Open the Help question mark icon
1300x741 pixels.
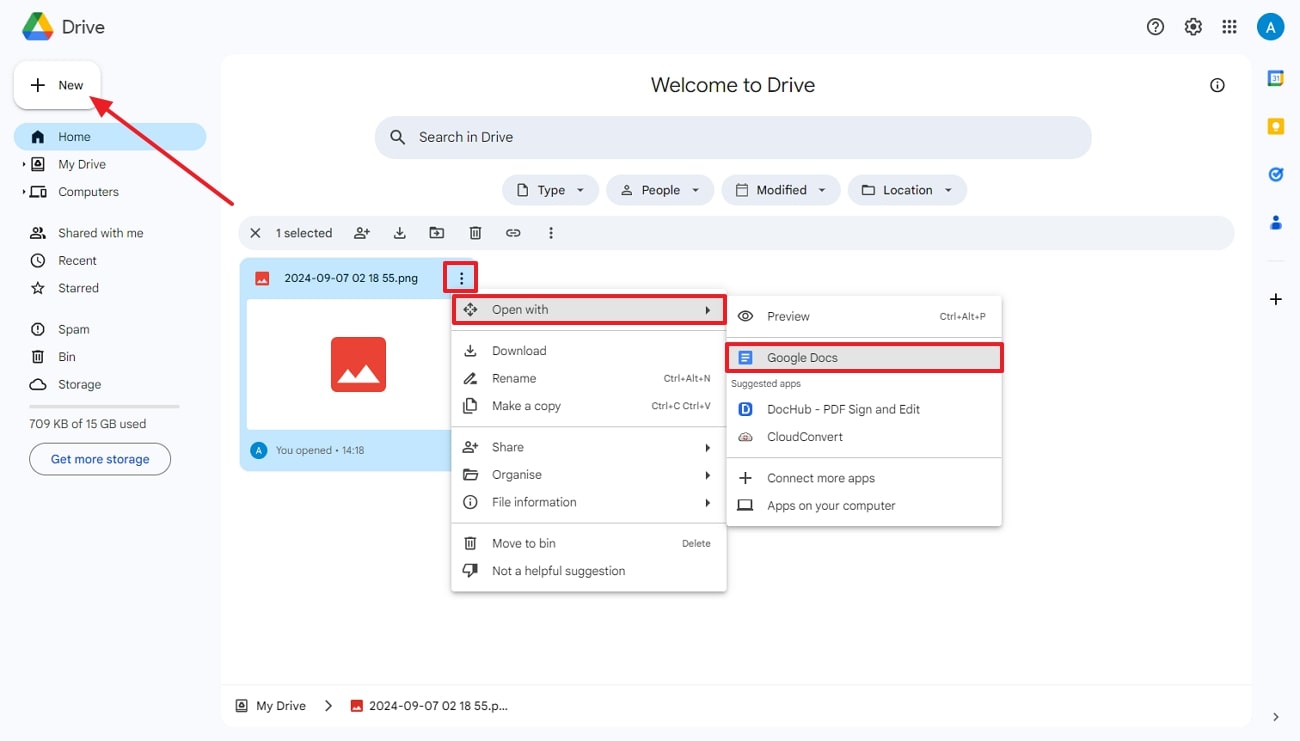(x=1155, y=27)
